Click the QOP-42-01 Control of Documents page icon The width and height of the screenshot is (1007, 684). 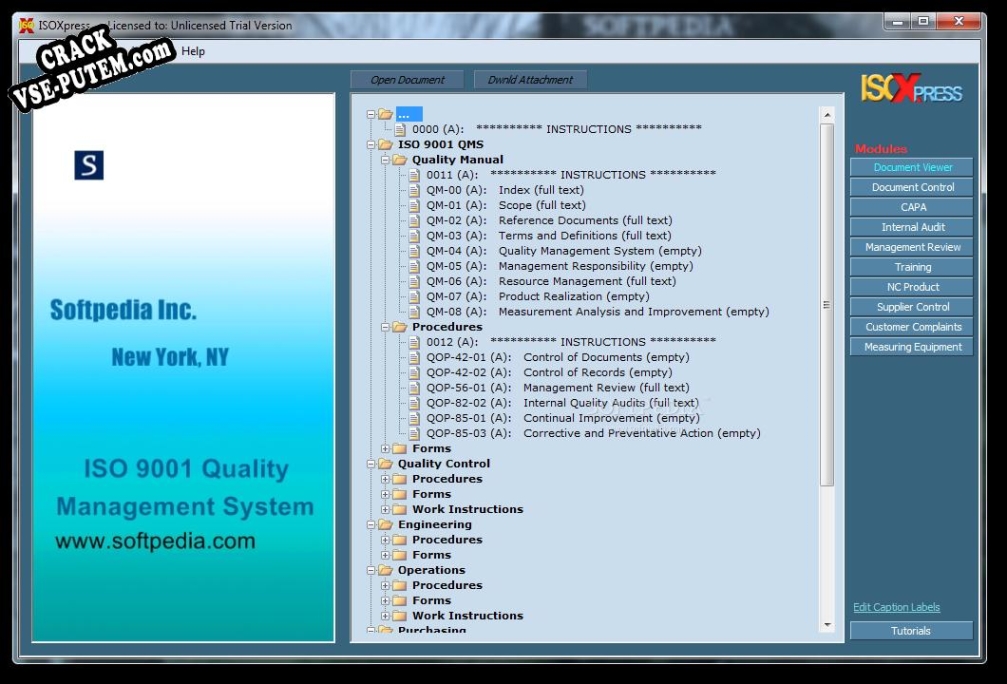pos(414,357)
